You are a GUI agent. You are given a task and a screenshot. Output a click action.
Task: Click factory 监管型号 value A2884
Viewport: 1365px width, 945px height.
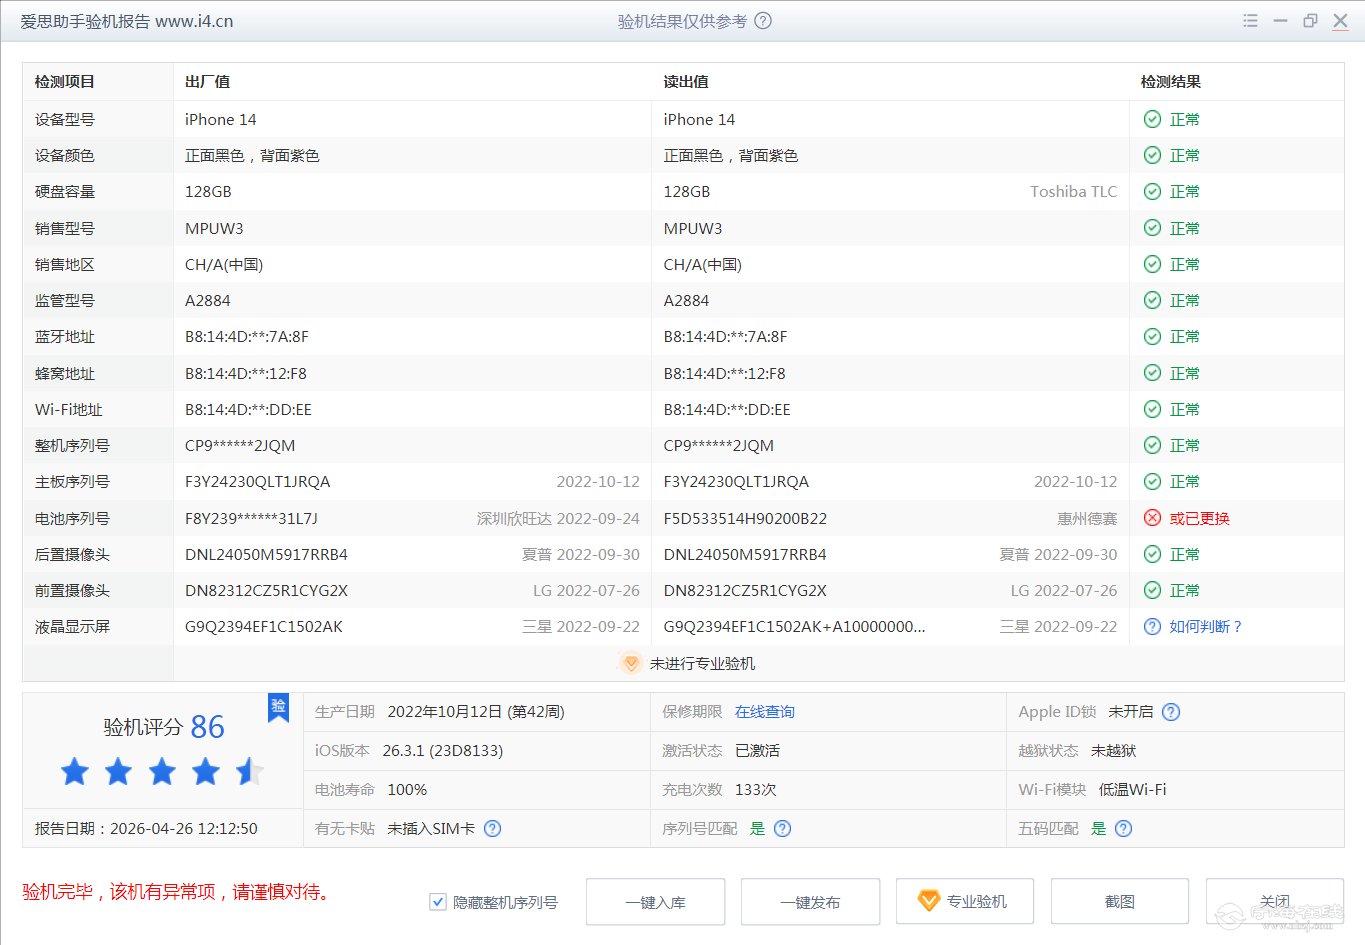point(208,300)
